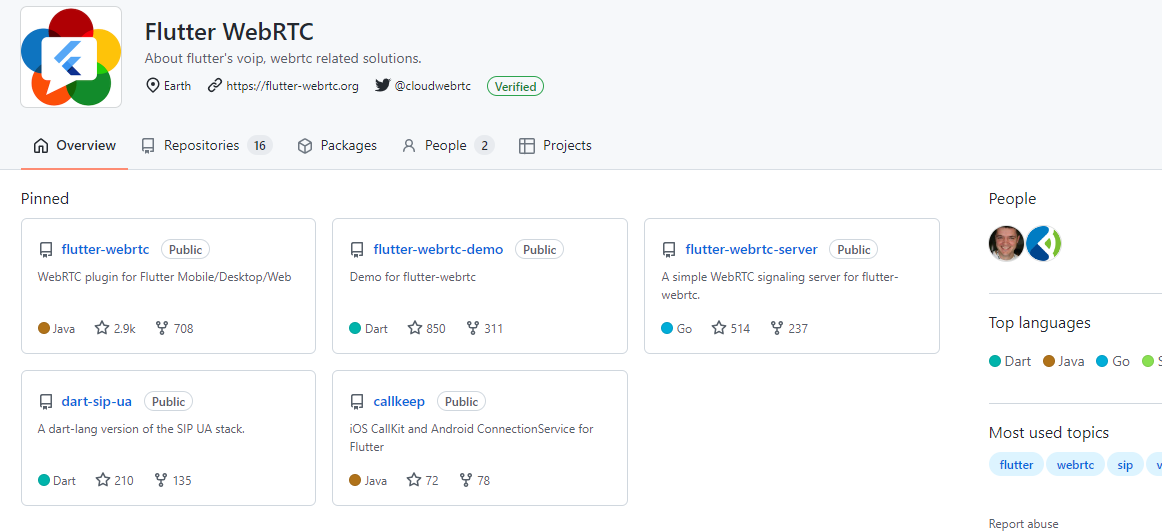The height and width of the screenshot is (532, 1162).
Task: Select the People tab
Action: [448, 146]
